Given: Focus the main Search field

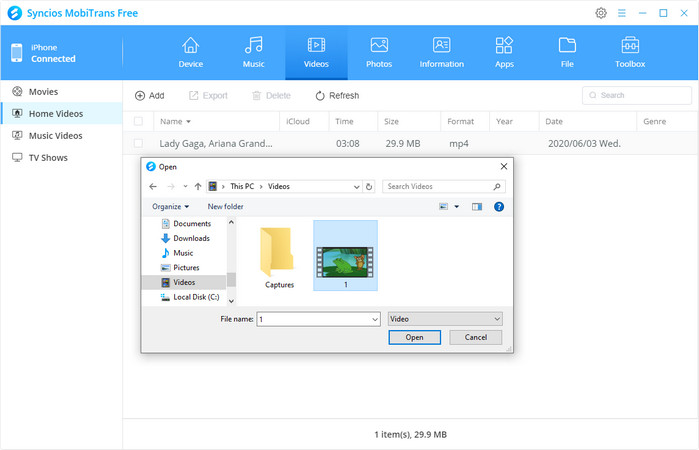Looking at the screenshot, I should click(637, 95).
